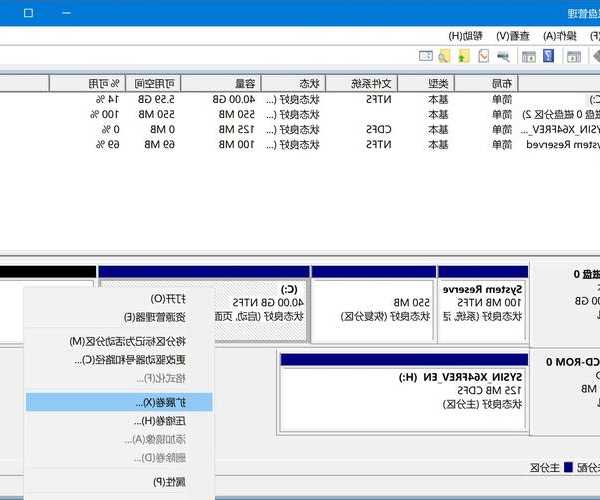Click the 69 MB free space cell
Viewport: 600px width, 500px height.
tap(160, 145)
